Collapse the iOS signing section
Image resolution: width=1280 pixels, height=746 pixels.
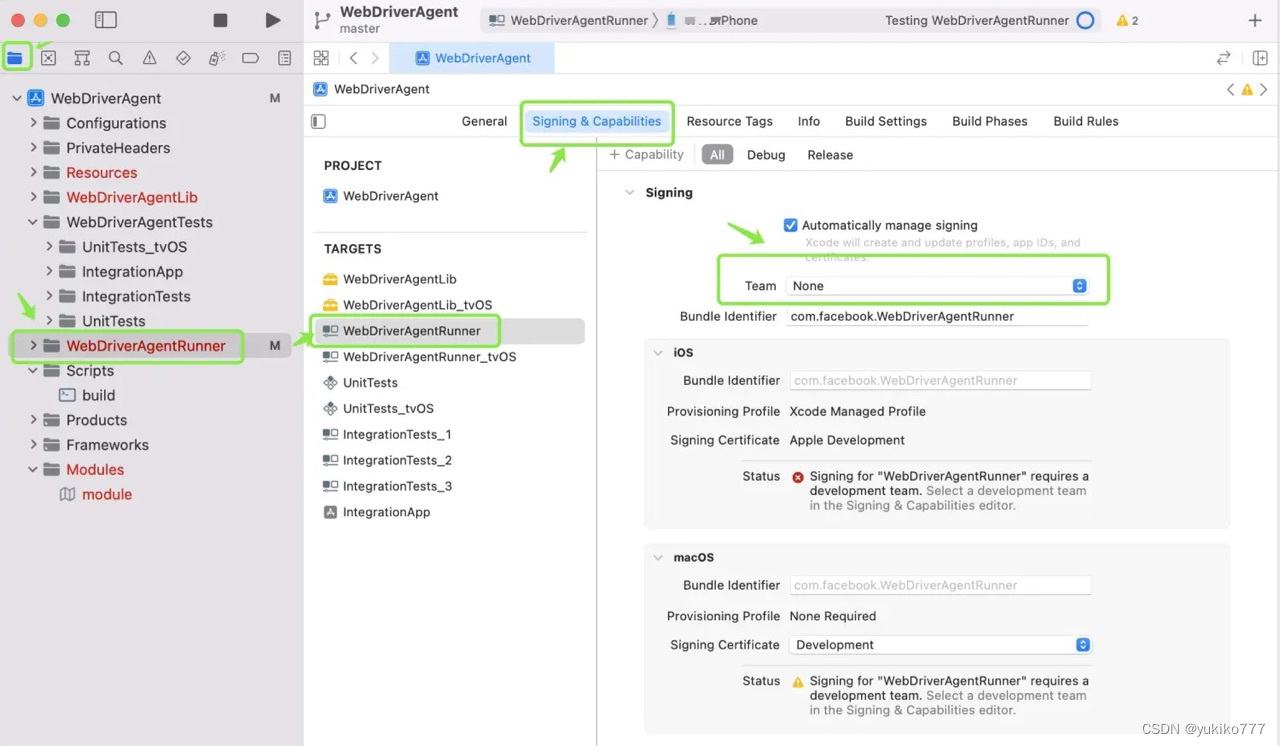658,352
